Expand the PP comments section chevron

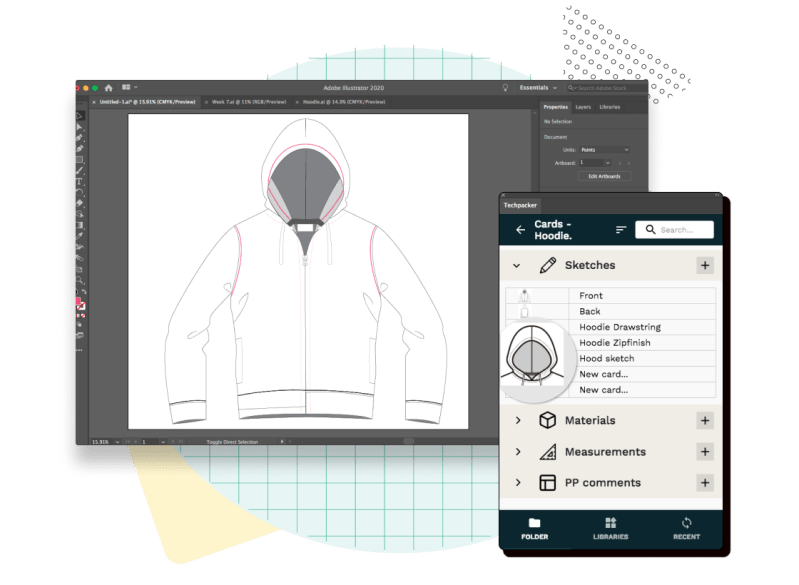click(x=518, y=483)
